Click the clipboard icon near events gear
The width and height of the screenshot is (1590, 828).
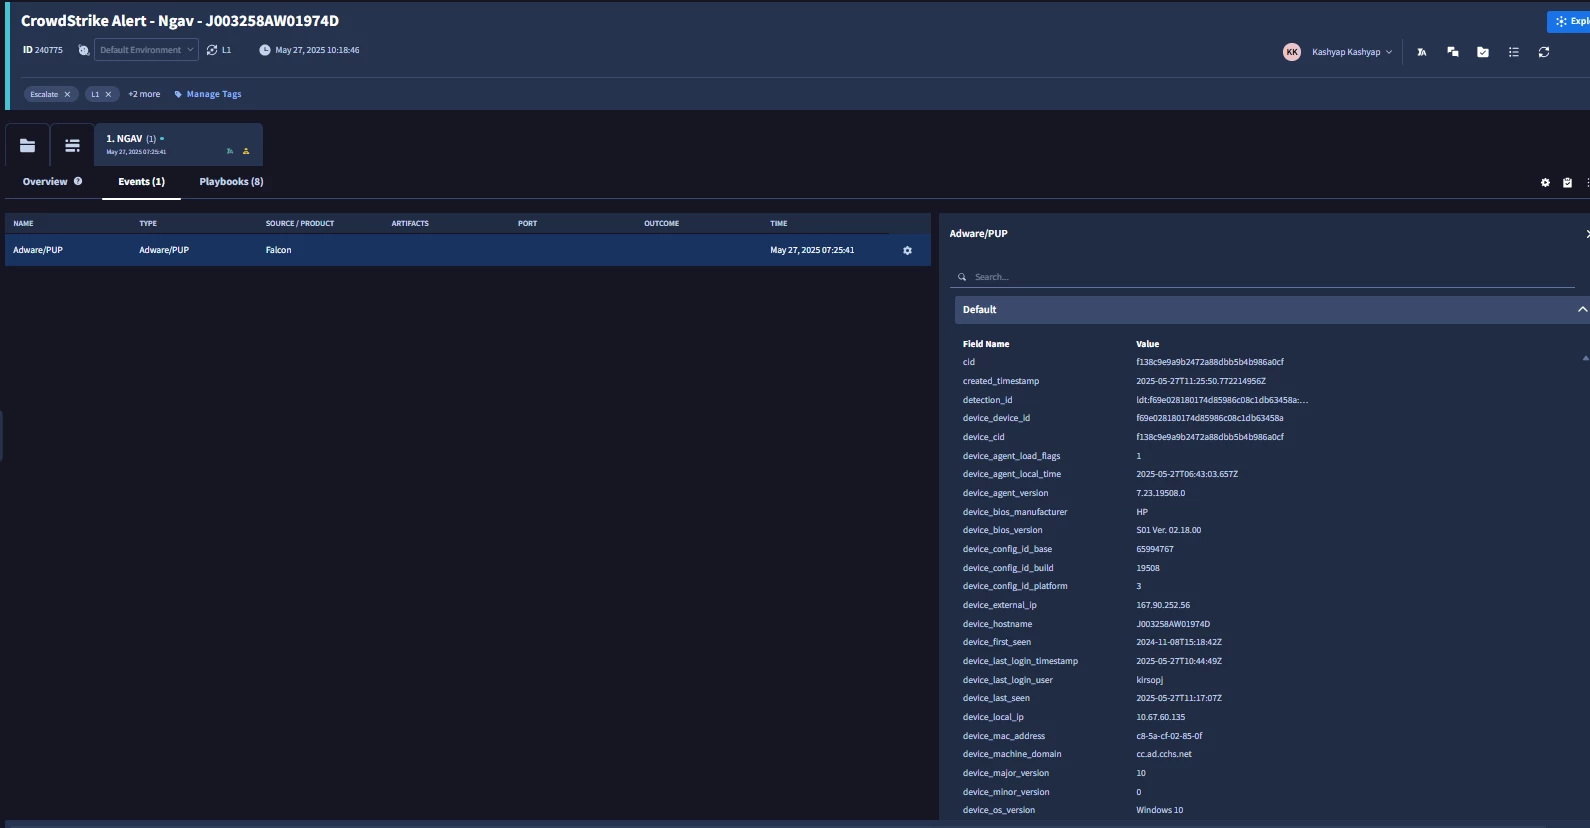point(1567,183)
